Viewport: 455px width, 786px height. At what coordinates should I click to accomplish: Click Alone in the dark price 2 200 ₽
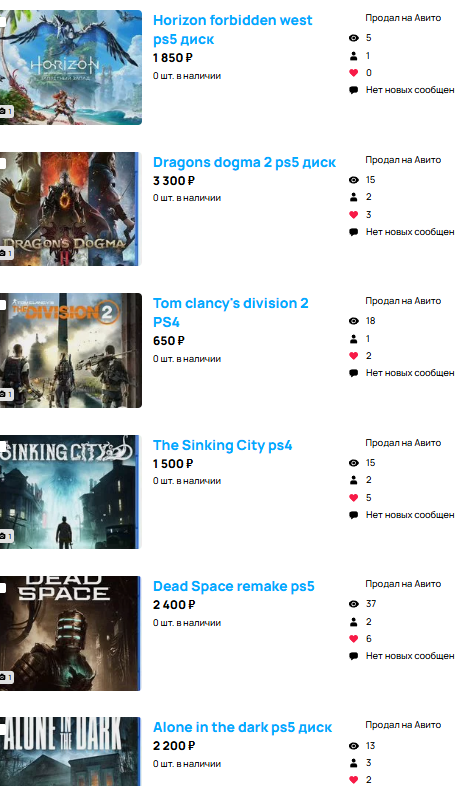[174, 746]
